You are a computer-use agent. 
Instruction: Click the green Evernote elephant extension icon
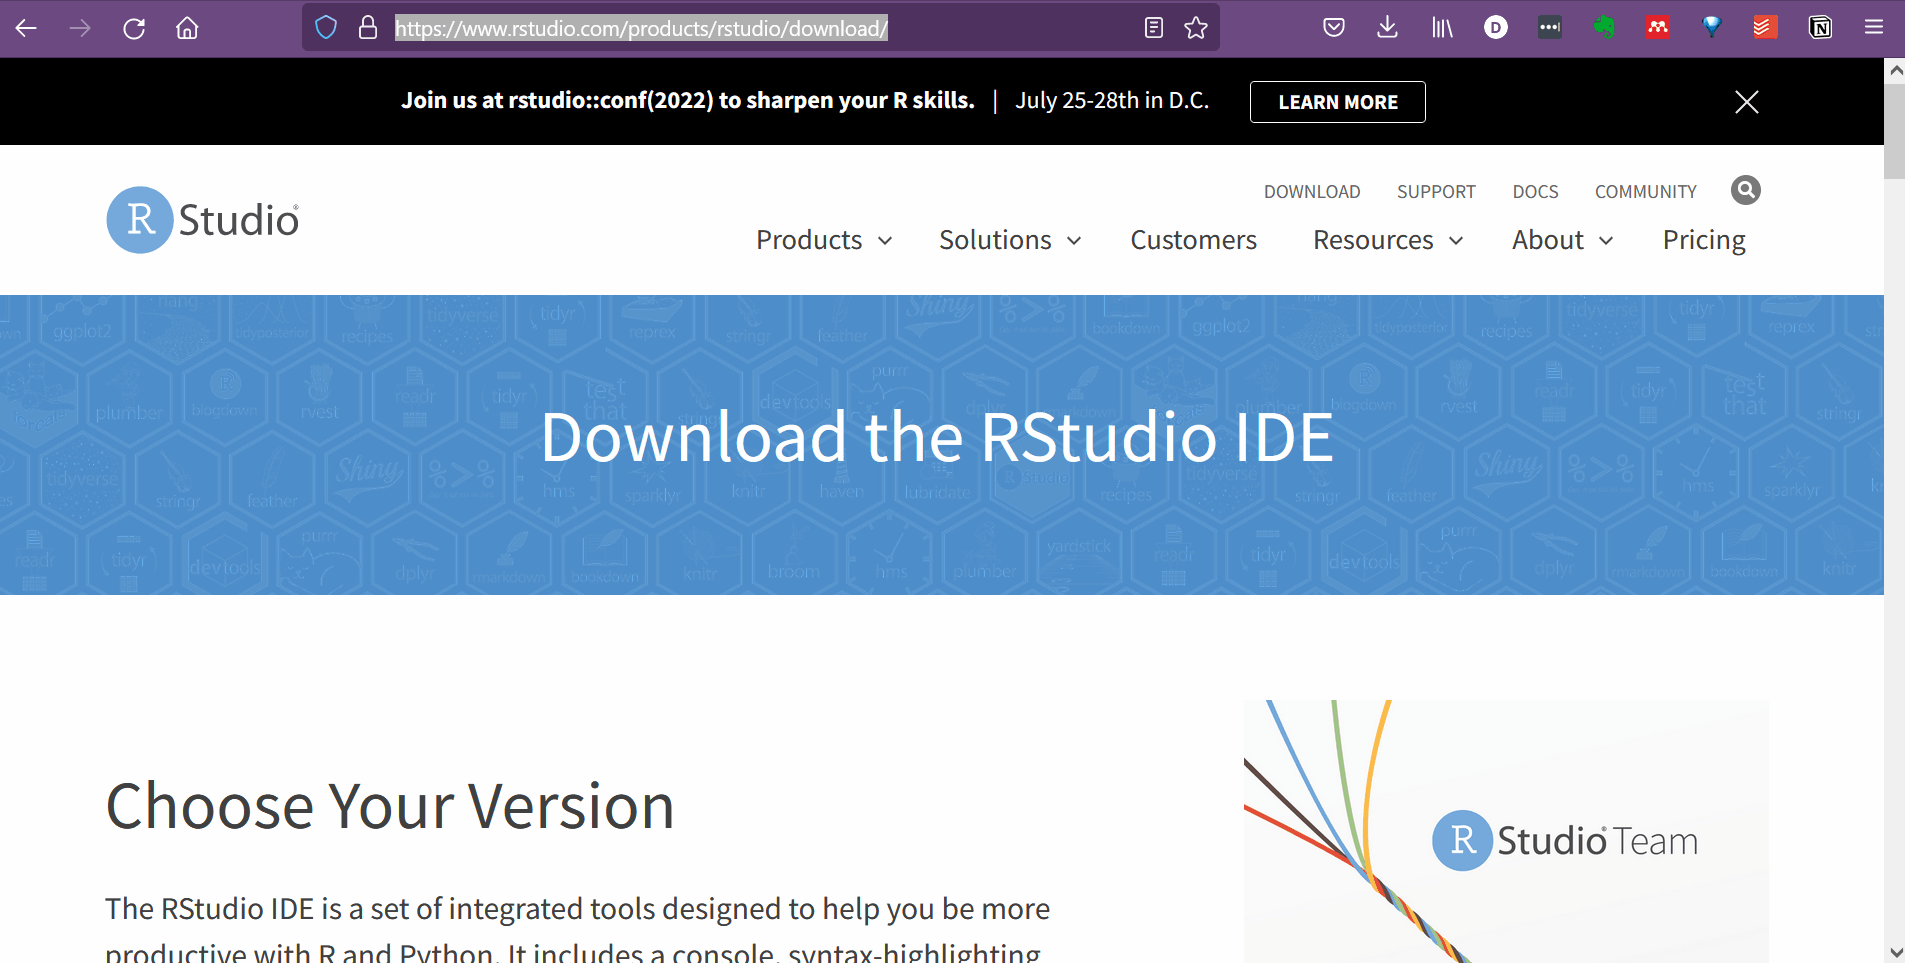tap(1604, 28)
